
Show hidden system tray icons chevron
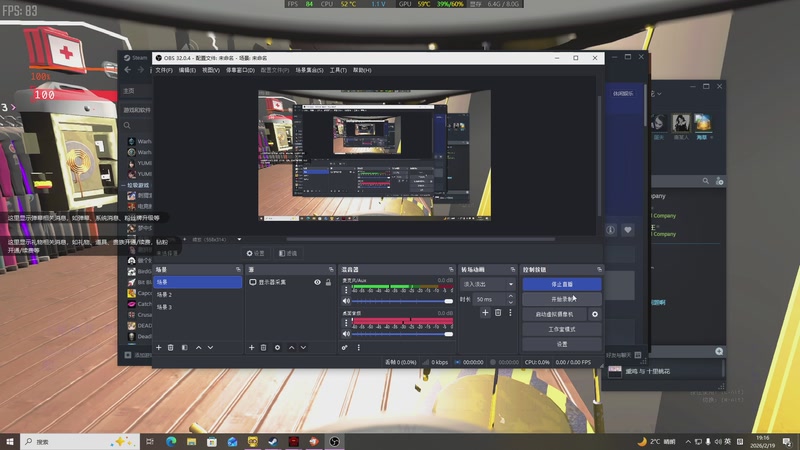coord(688,442)
